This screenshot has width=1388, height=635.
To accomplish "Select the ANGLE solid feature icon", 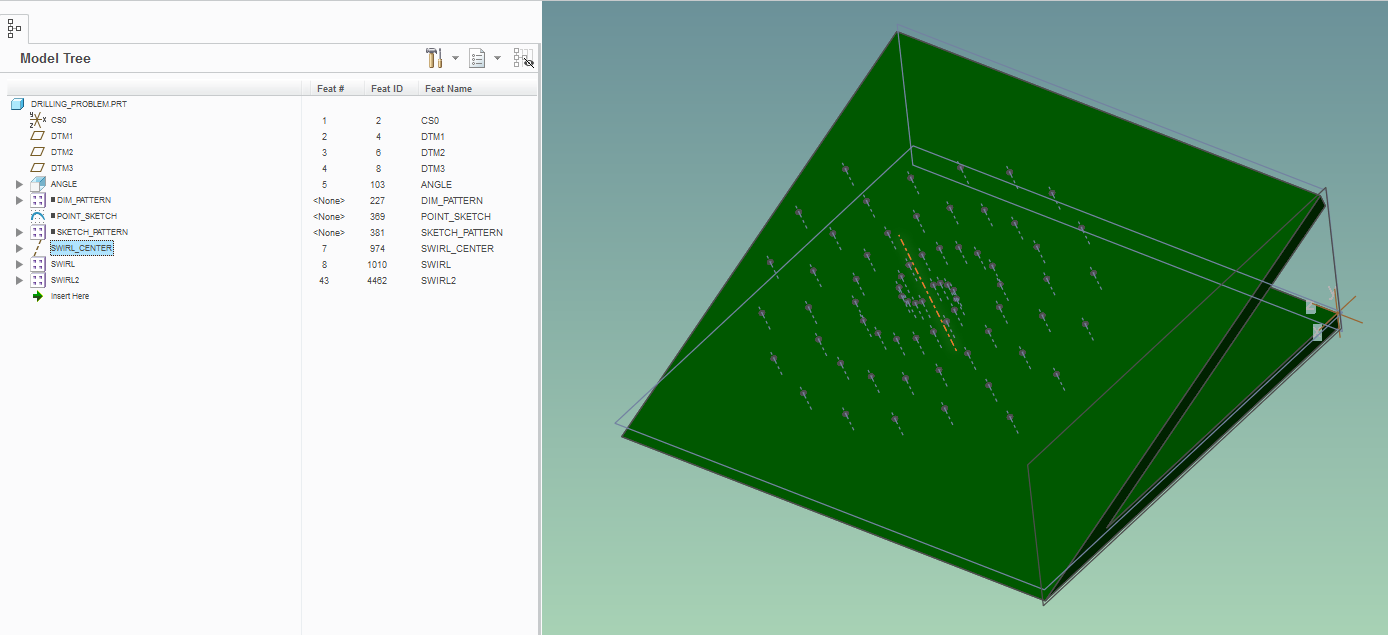I will point(36,184).
